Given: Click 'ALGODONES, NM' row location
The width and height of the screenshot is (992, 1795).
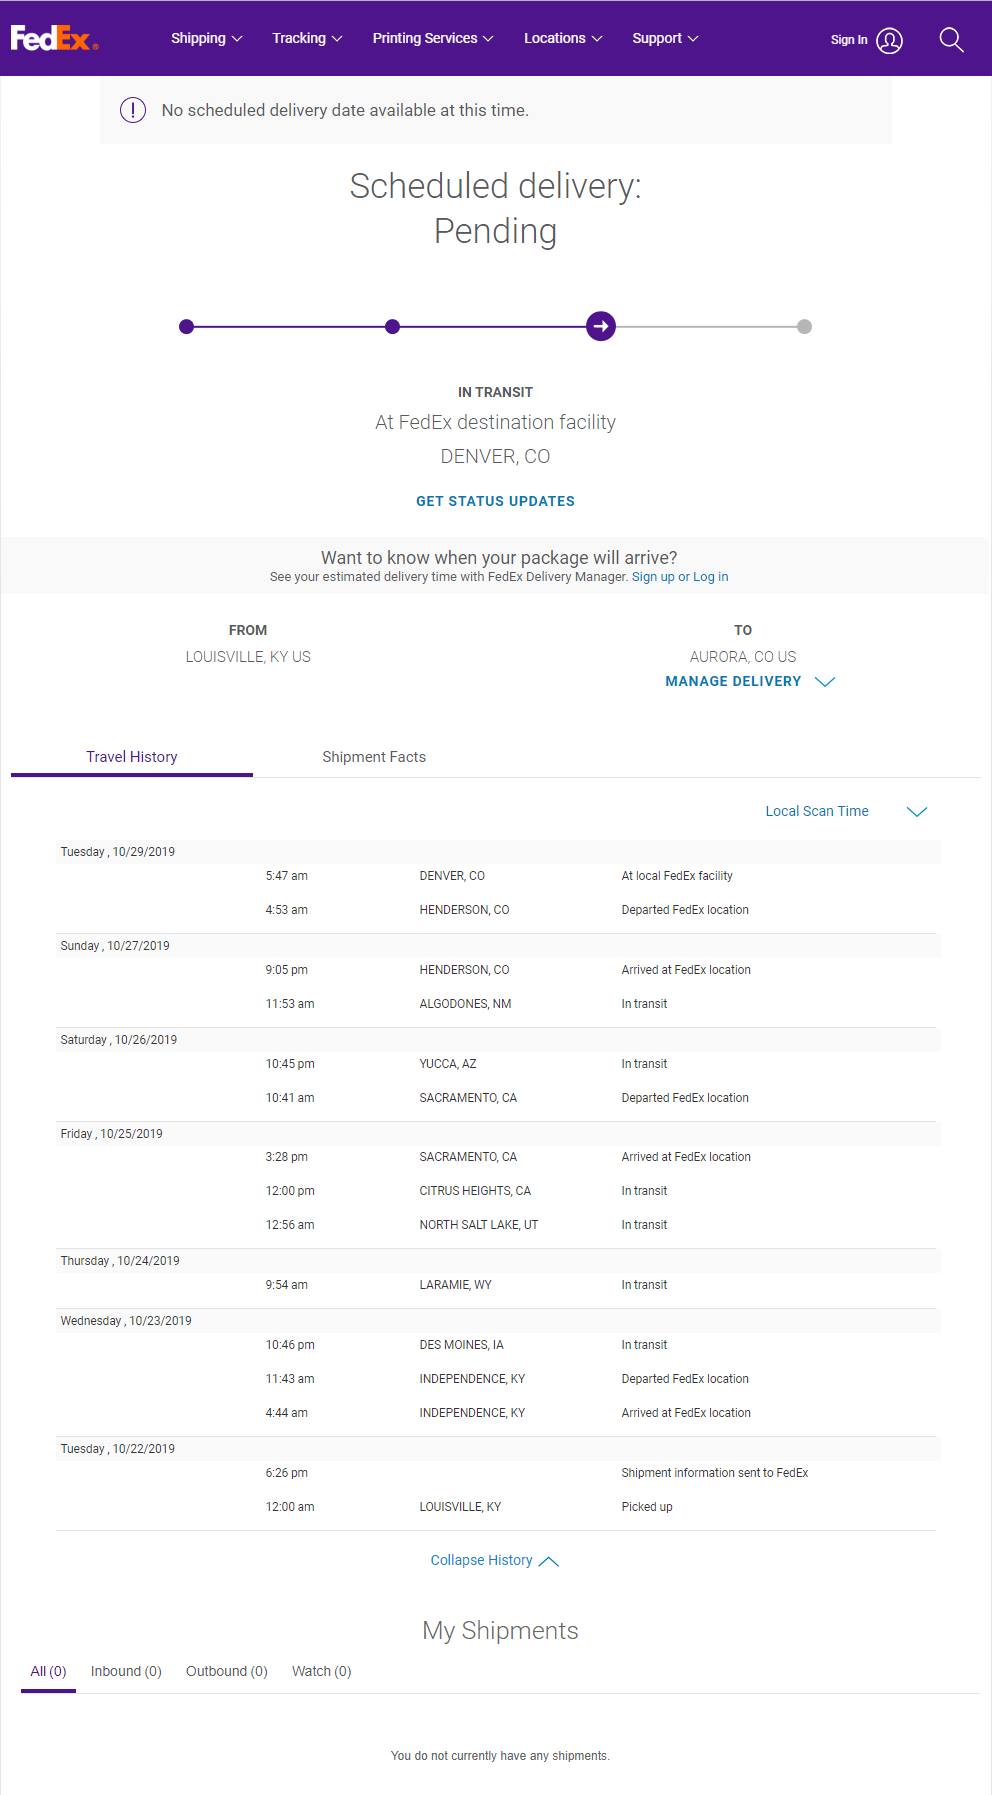Looking at the screenshot, I should pos(465,1004).
